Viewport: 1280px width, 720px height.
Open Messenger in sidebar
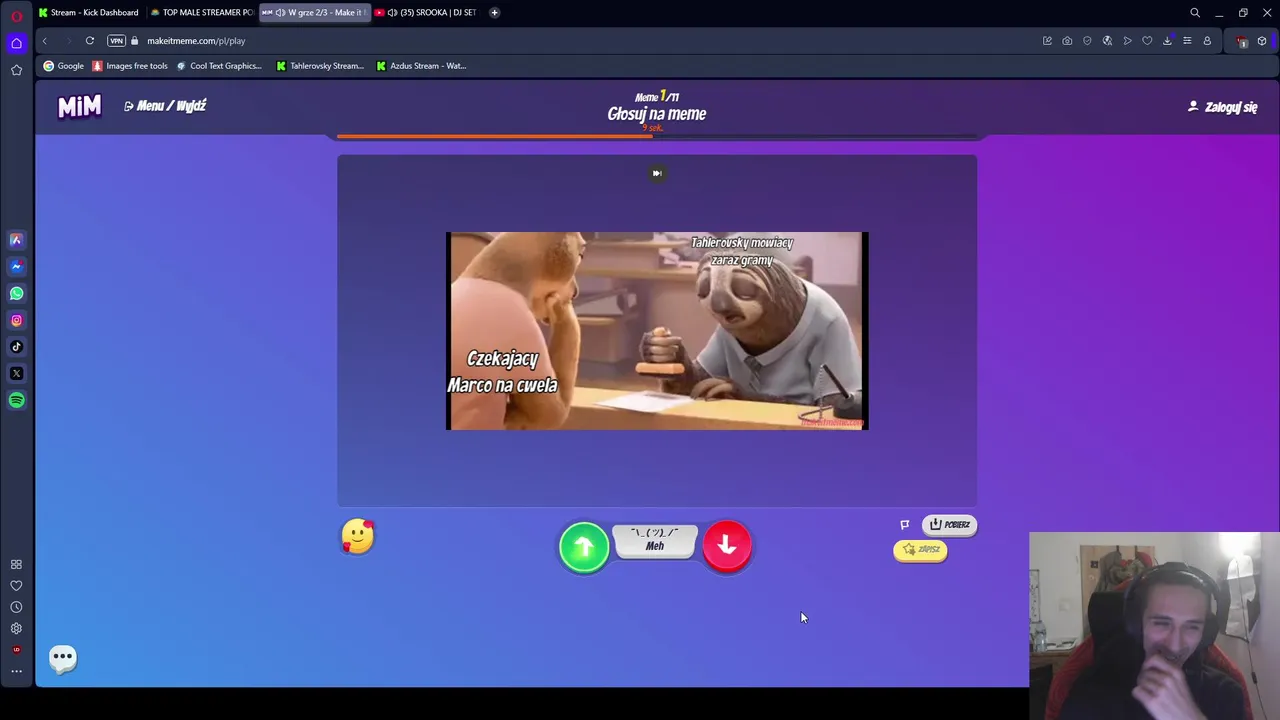[x=16, y=267]
